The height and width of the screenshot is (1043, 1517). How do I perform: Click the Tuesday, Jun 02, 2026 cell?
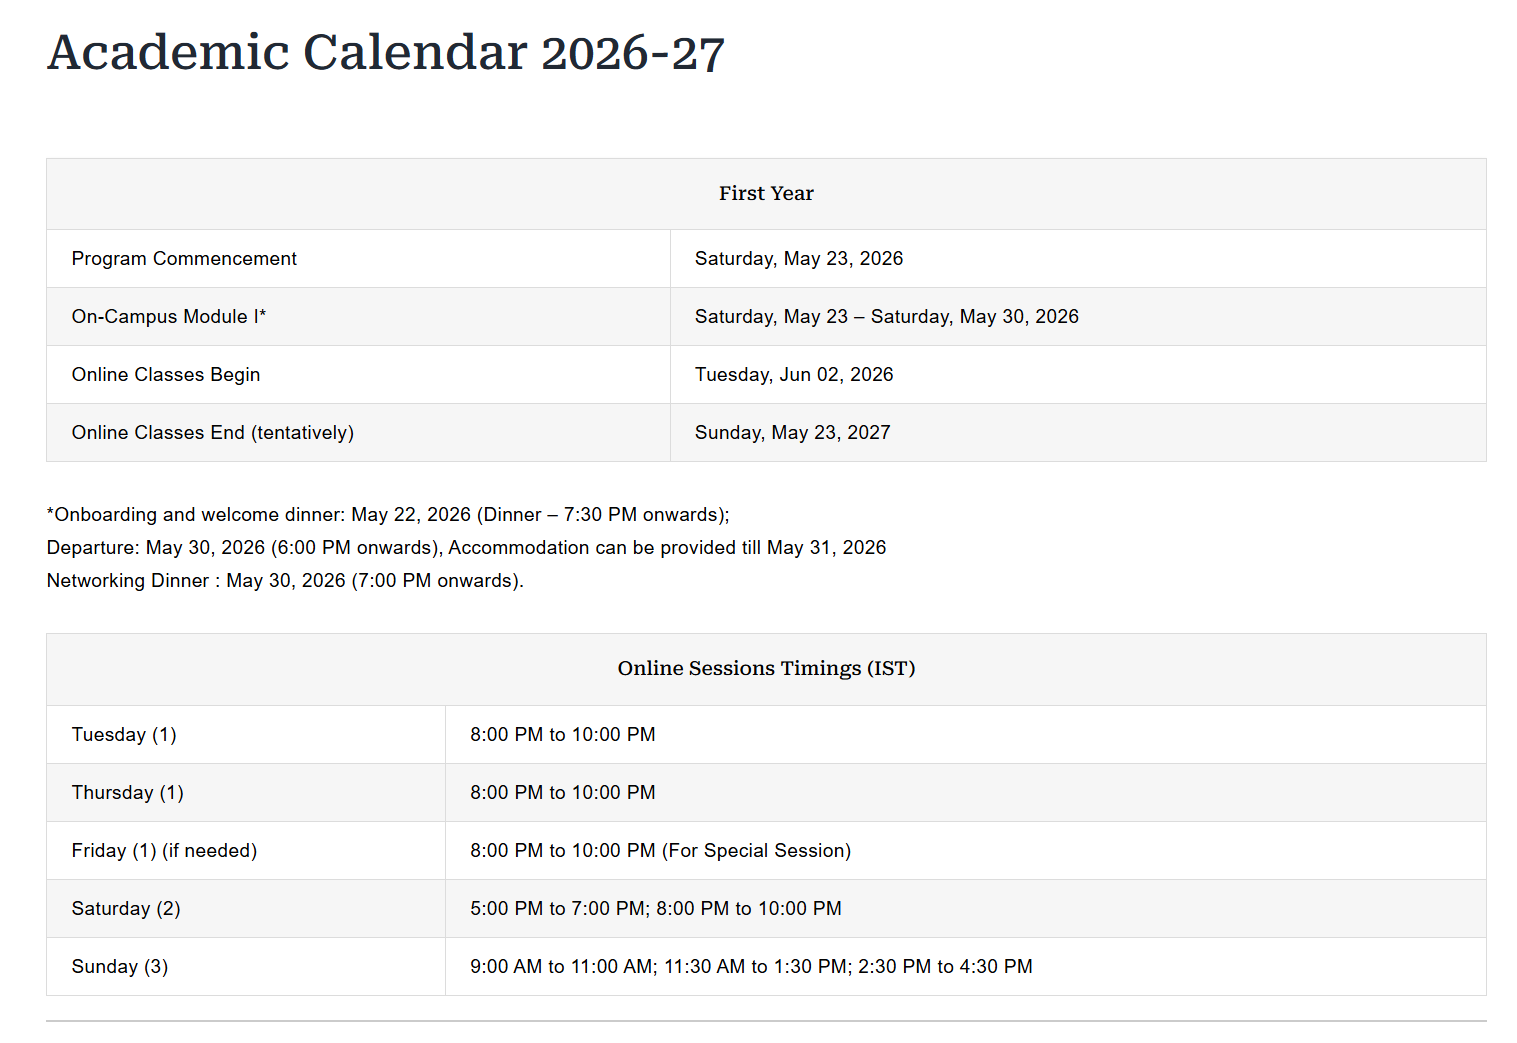794,375
